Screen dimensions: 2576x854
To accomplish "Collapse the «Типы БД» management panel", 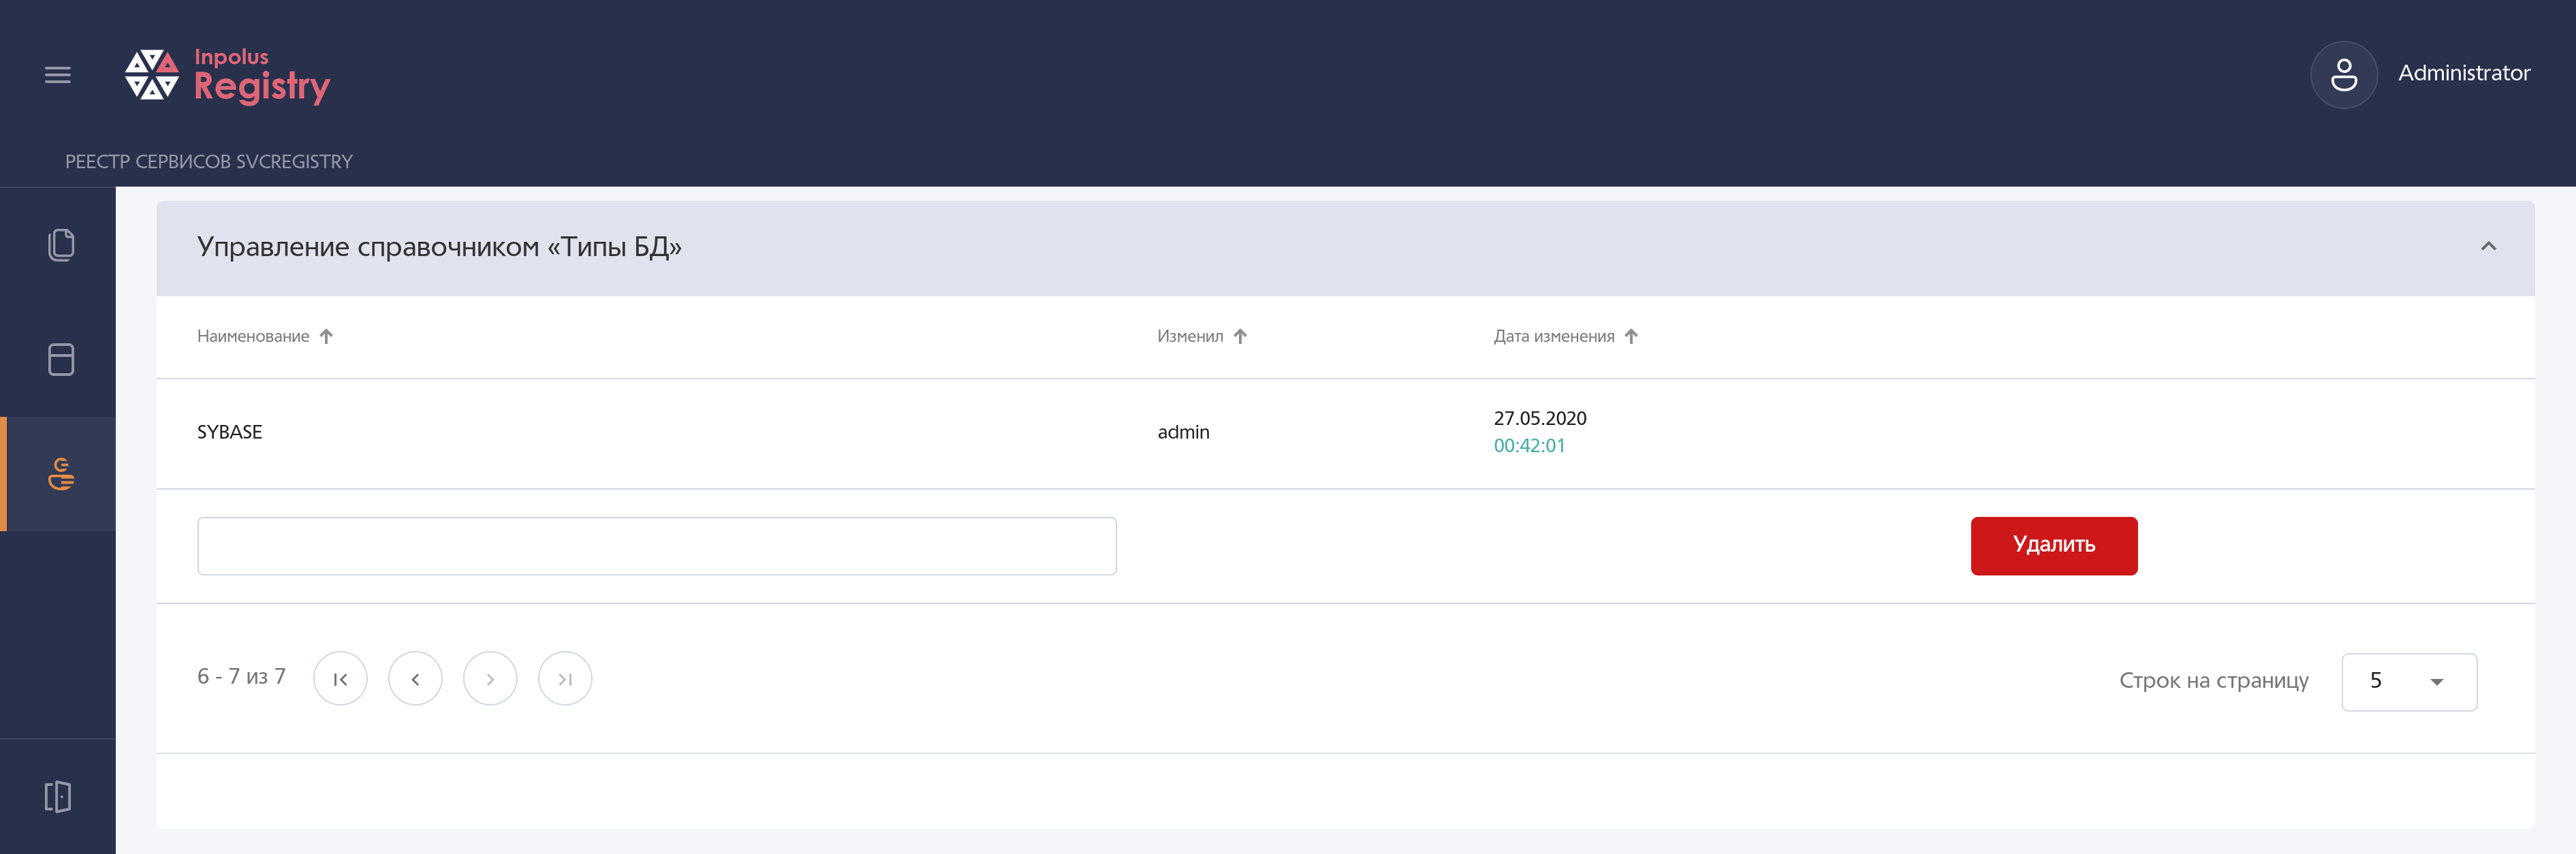I will coord(2488,247).
